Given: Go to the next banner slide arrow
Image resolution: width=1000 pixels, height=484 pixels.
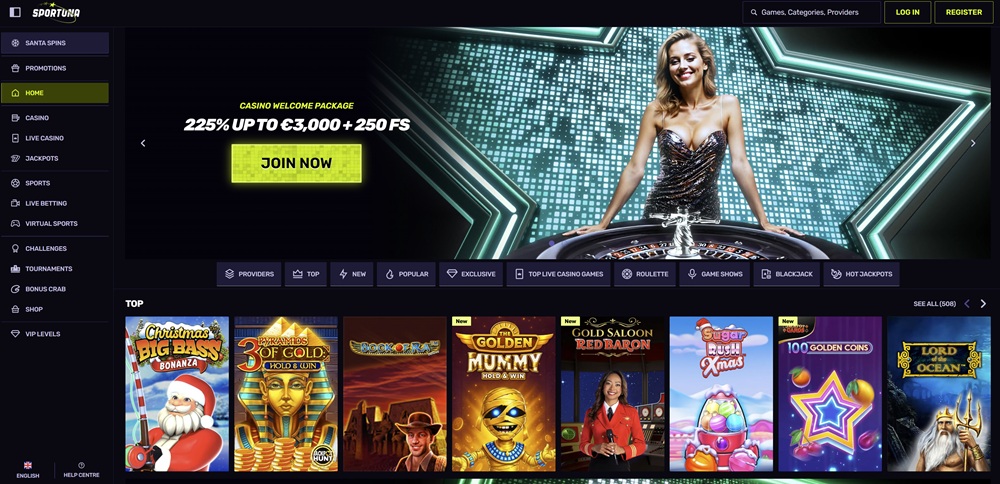Looking at the screenshot, I should [973, 143].
